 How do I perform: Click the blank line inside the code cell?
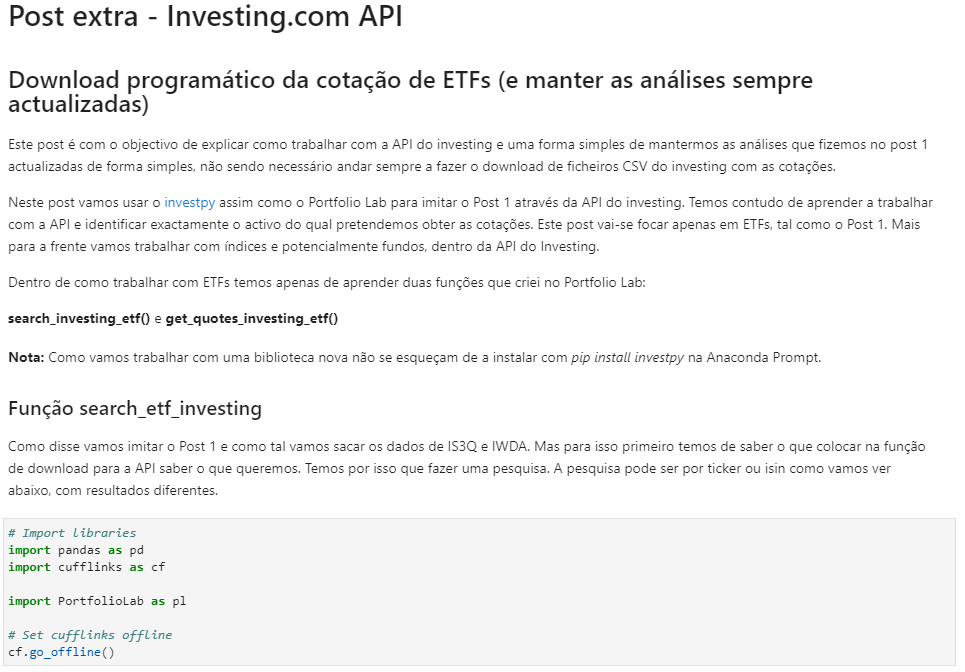click(200, 584)
